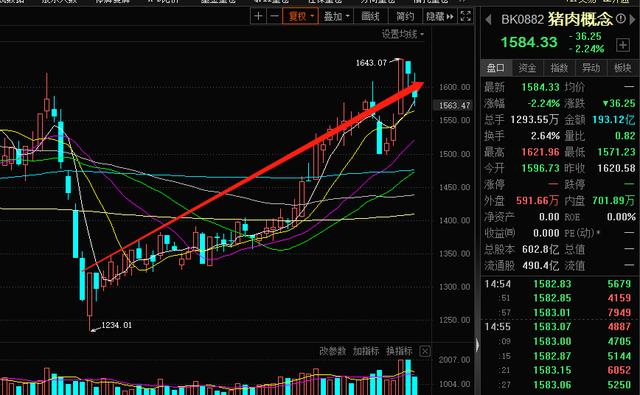Select the 外盘 value 591.66万

point(537,200)
